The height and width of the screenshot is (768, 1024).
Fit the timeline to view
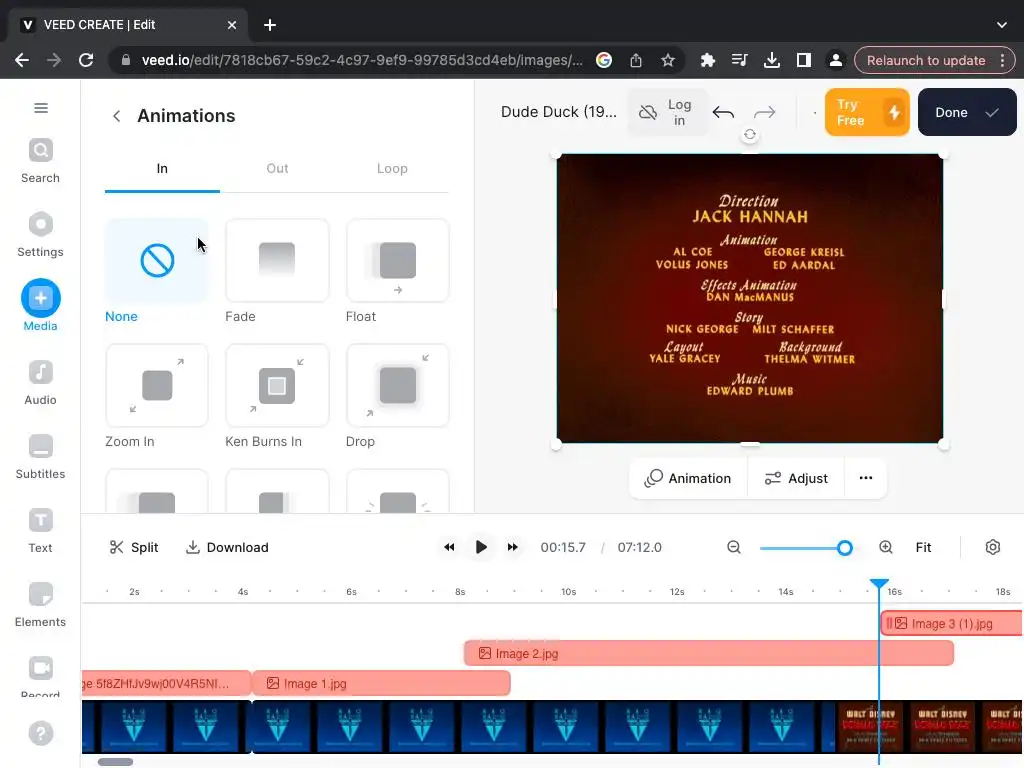923,547
